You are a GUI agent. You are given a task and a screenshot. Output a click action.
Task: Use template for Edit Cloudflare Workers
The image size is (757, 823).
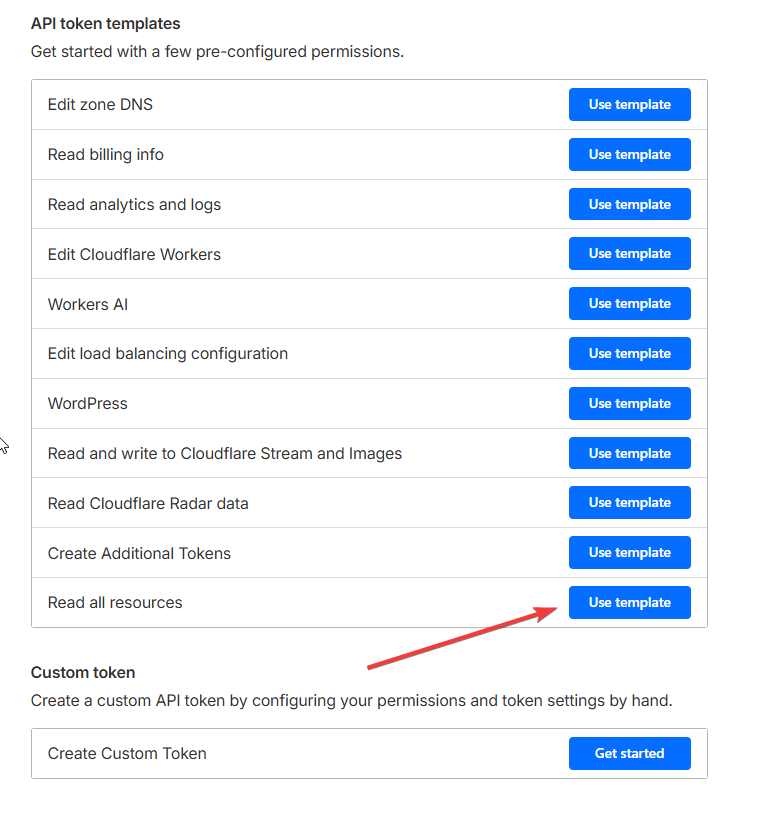[x=629, y=254]
